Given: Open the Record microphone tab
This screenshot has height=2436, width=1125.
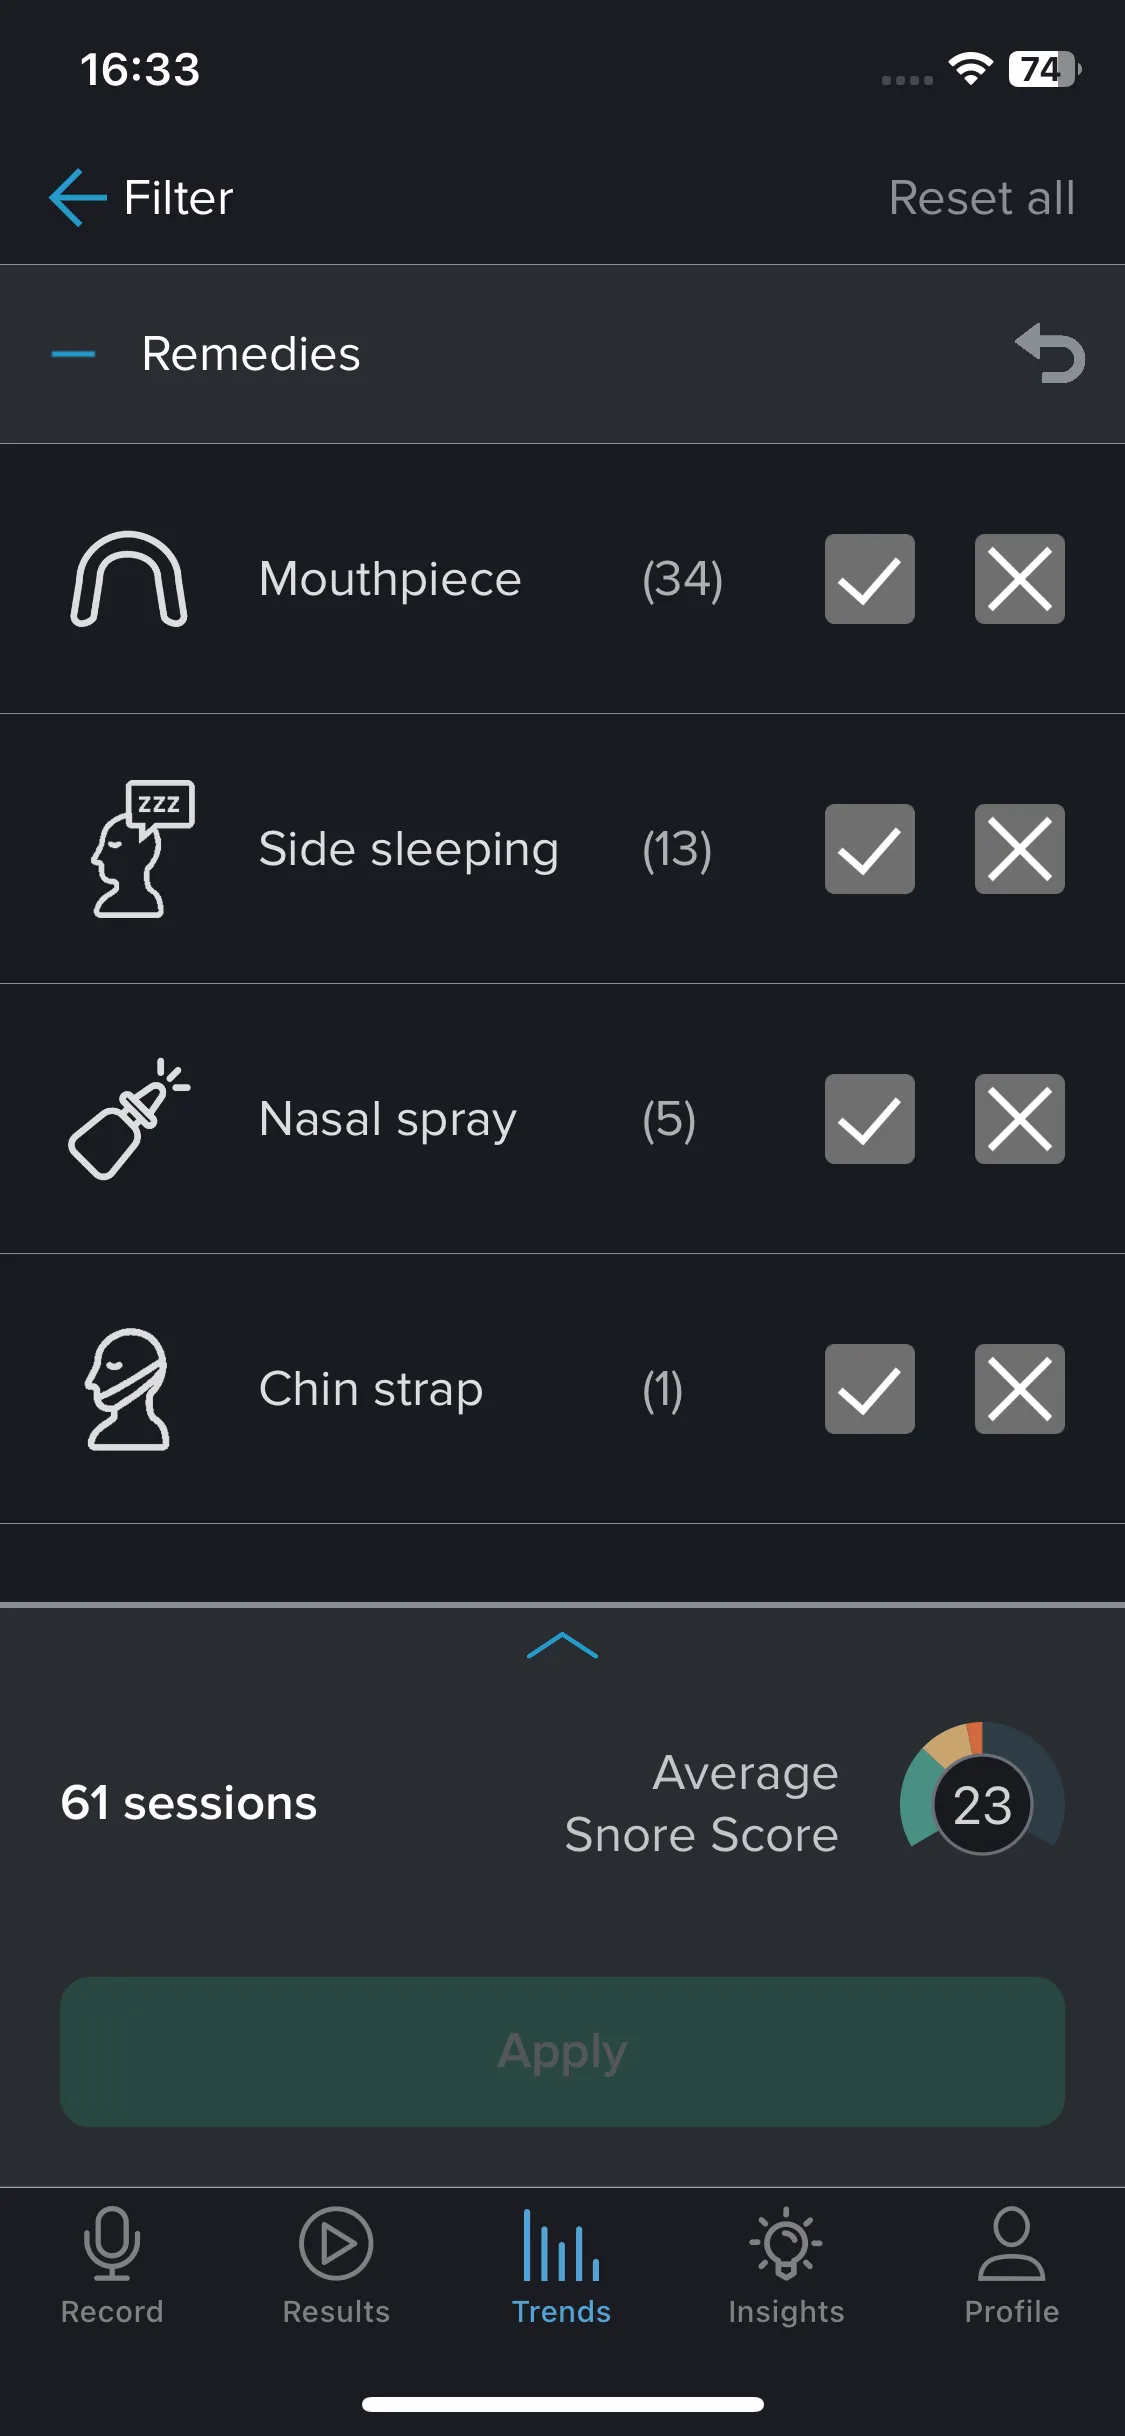Looking at the screenshot, I should tap(112, 2266).
